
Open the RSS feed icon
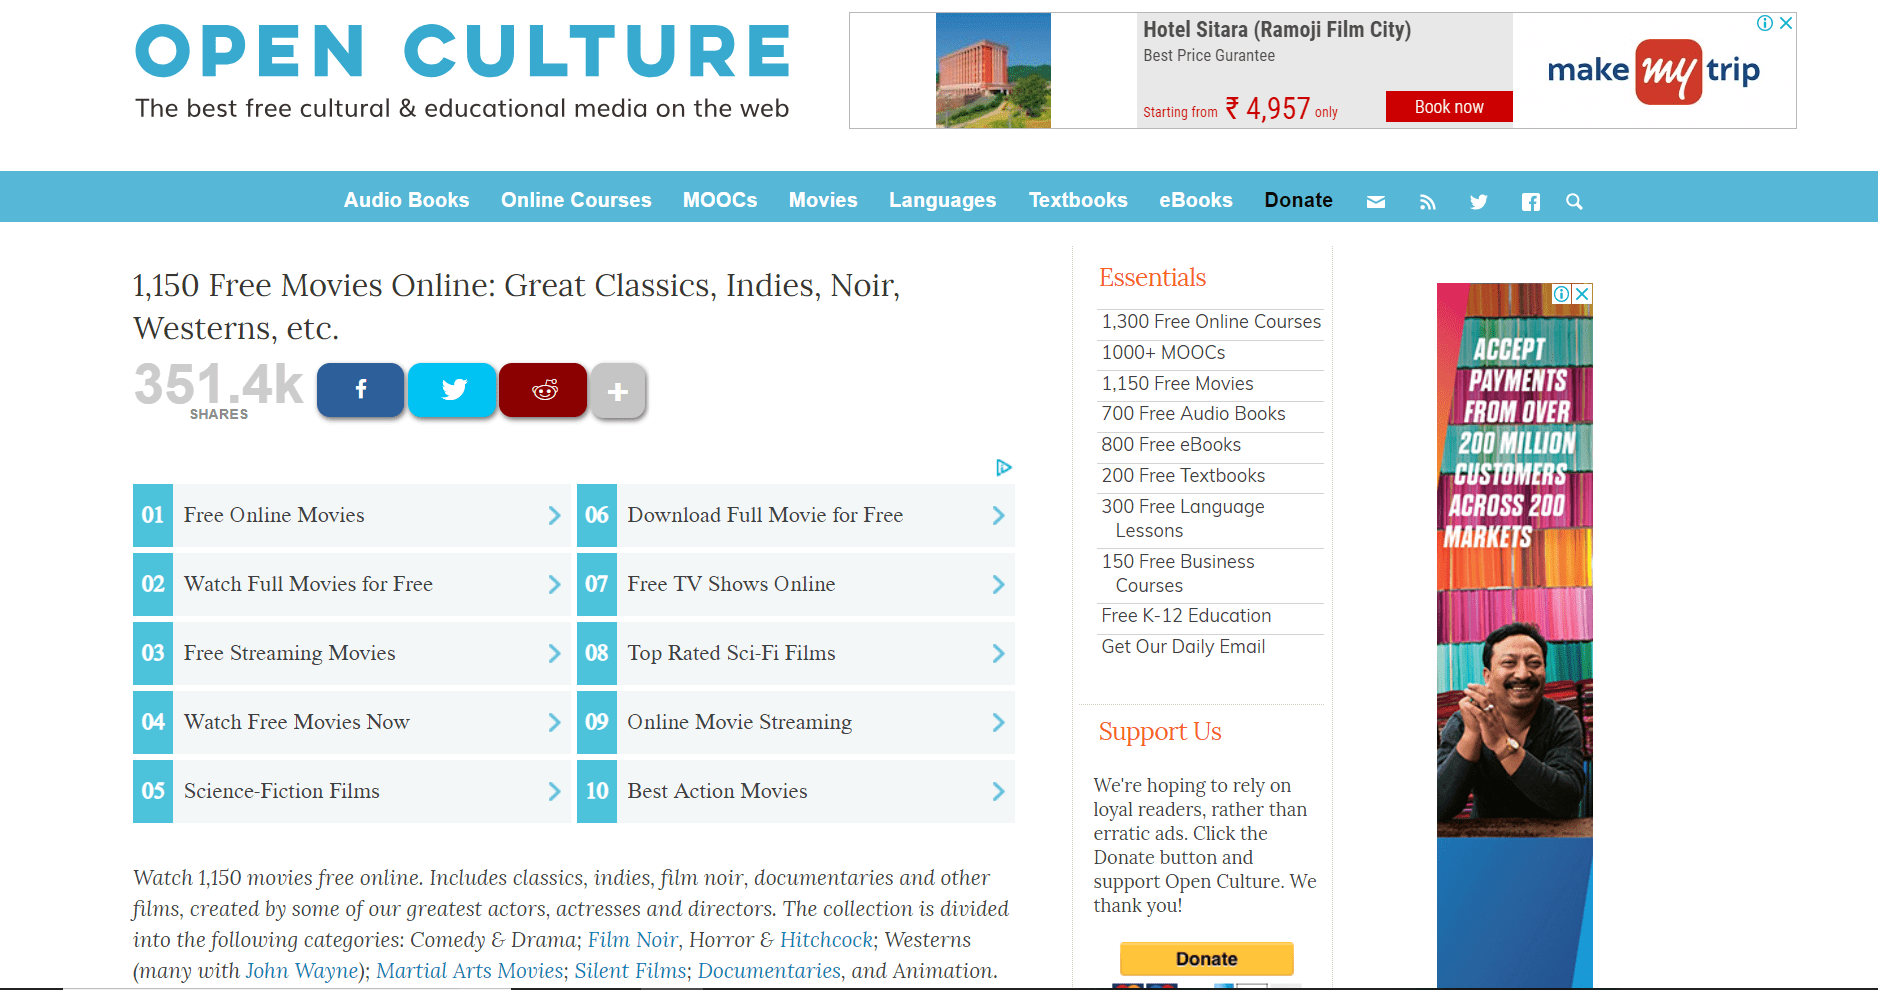point(1427,201)
